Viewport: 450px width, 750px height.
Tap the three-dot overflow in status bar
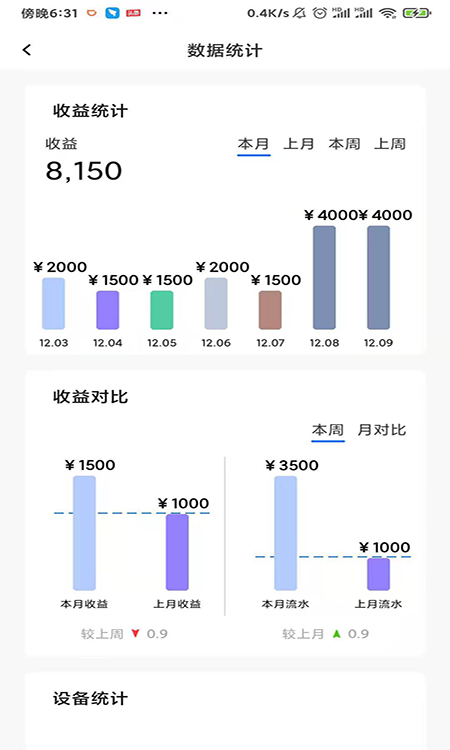pos(160,13)
